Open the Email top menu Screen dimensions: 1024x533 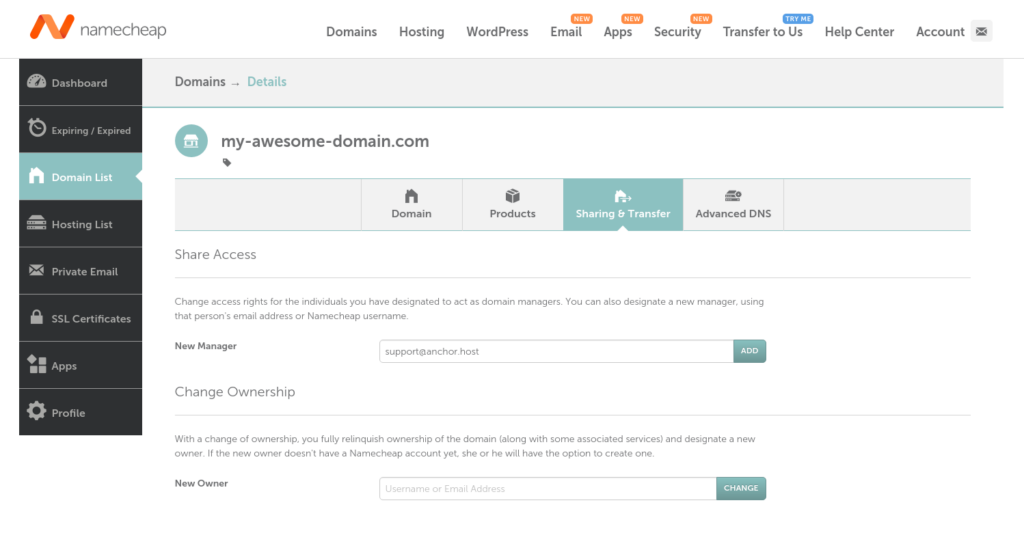566,32
